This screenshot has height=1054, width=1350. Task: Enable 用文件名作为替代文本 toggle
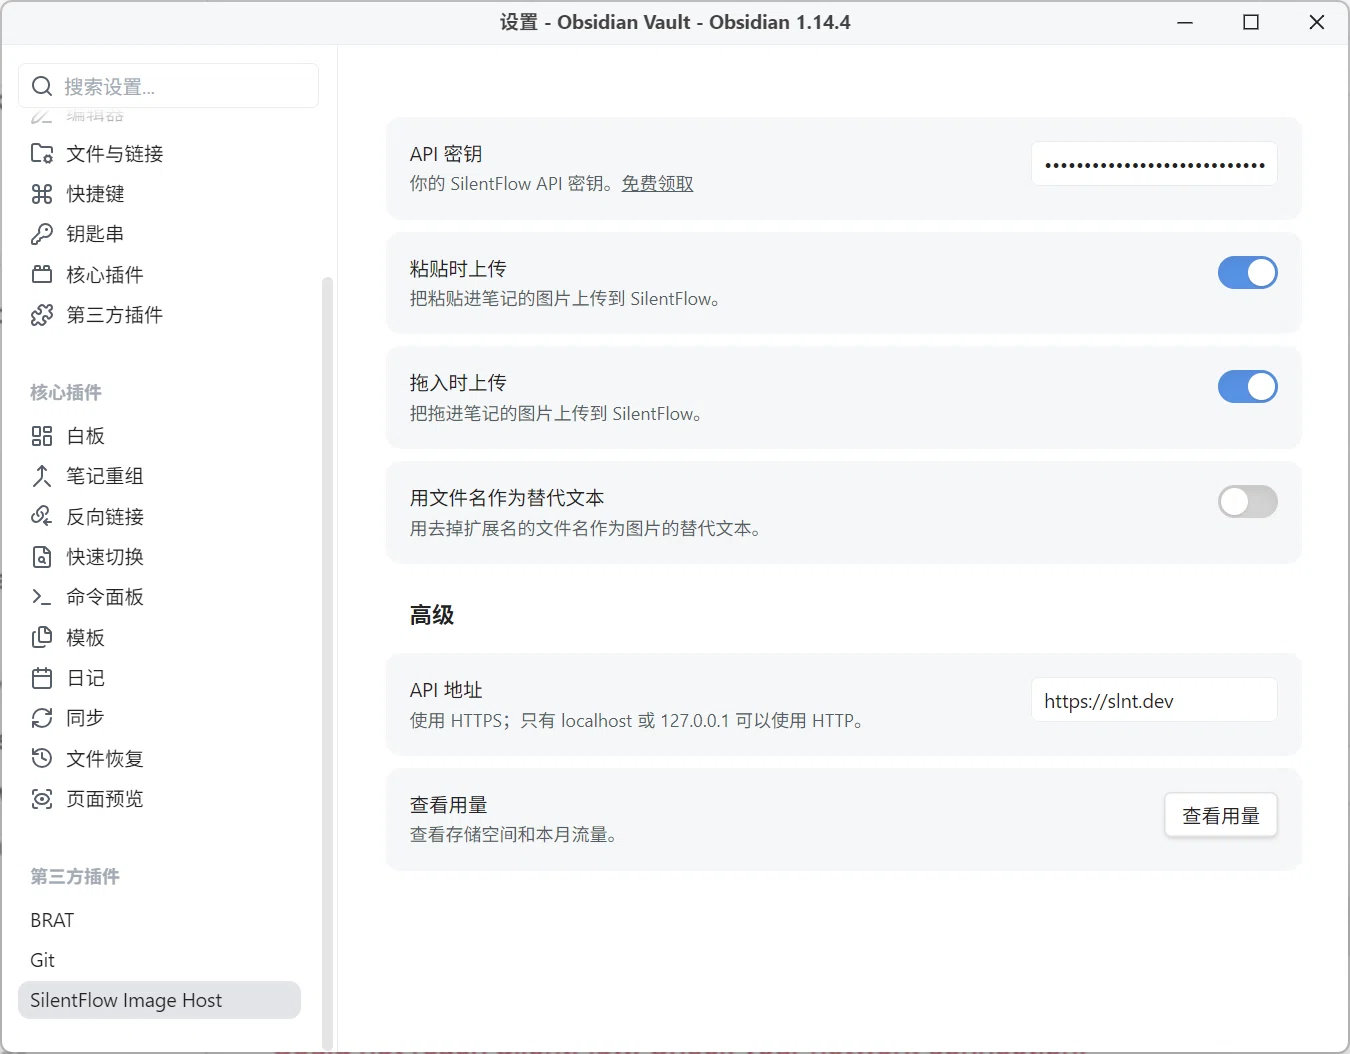point(1247,502)
